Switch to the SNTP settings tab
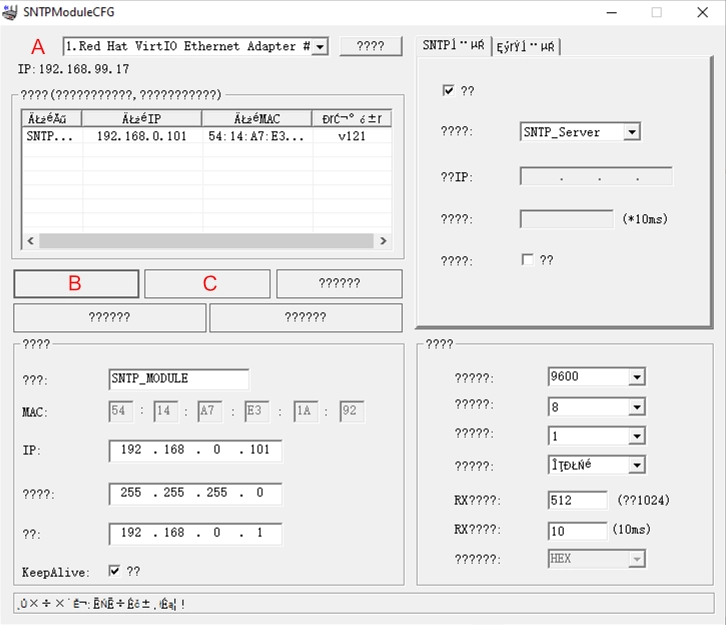 tap(453, 45)
